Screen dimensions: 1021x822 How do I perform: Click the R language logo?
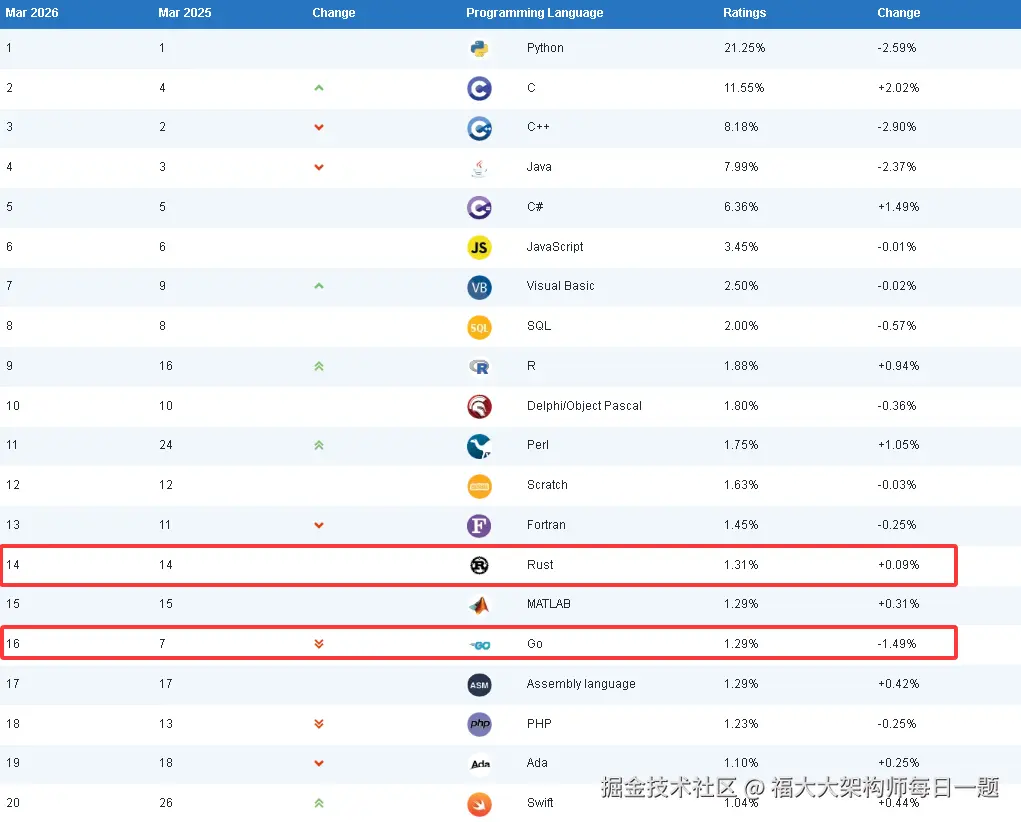pyautogui.click(x=479, y=367)
